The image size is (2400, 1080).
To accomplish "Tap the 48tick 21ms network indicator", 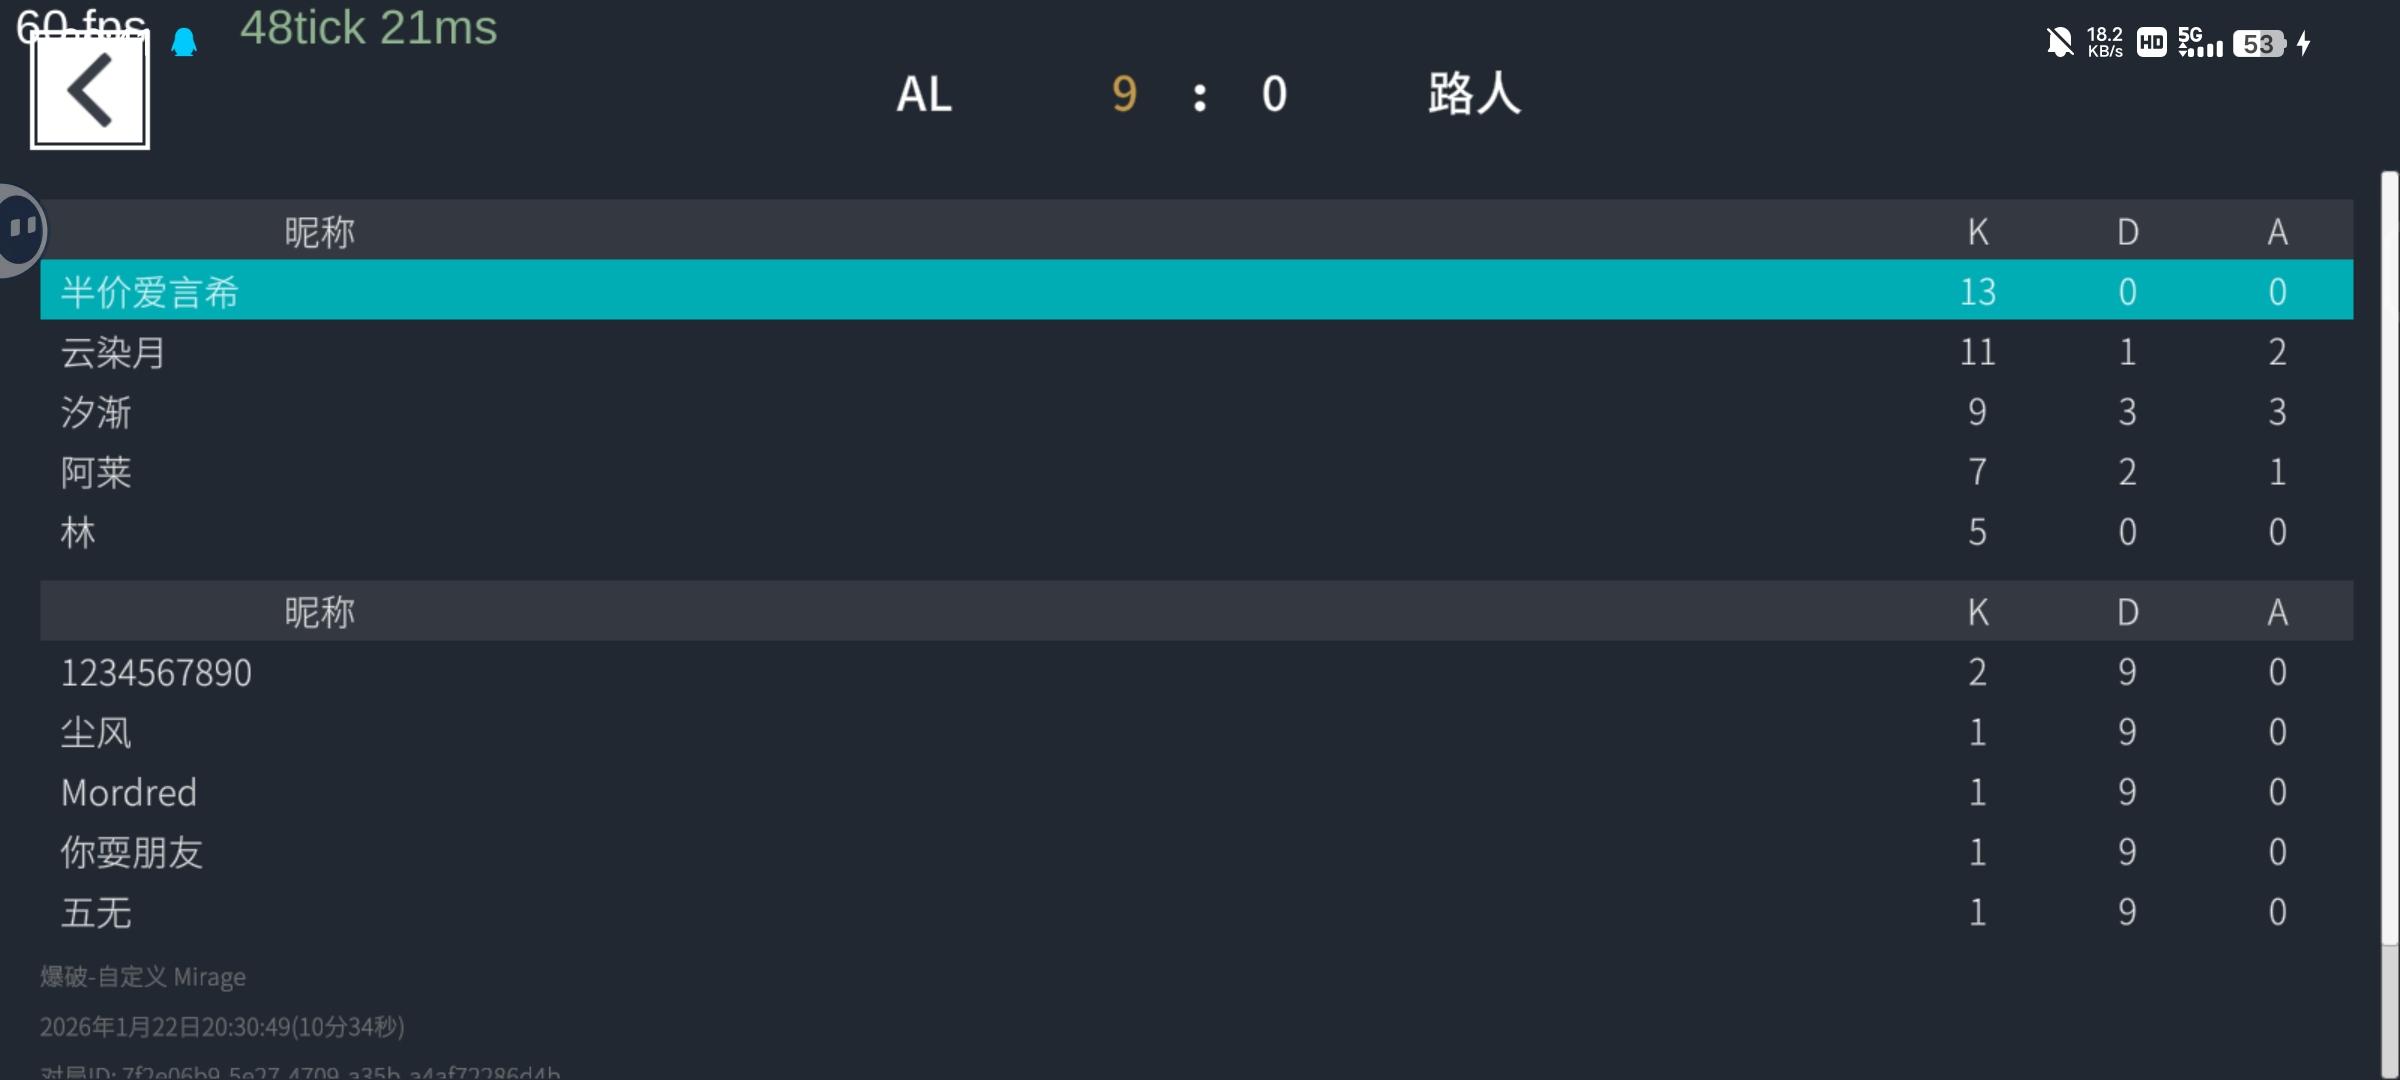I will [x=368, y=28].
